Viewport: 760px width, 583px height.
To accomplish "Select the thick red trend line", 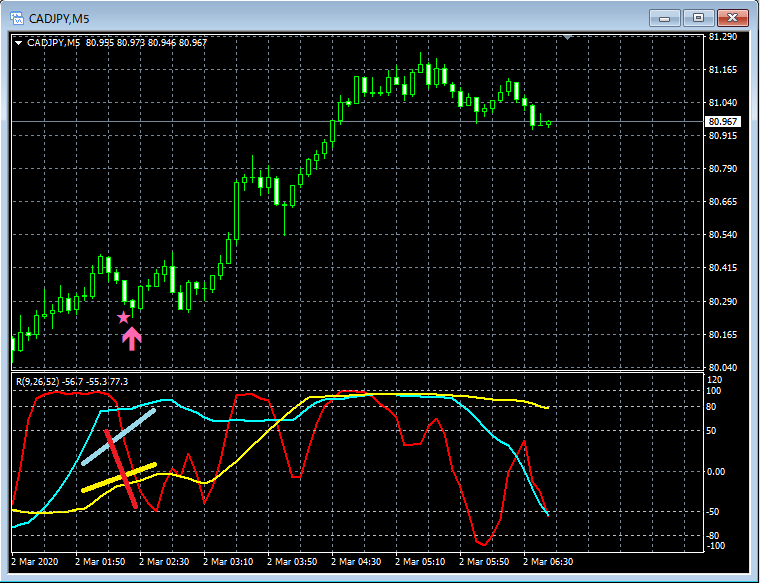I will [121, 469].
